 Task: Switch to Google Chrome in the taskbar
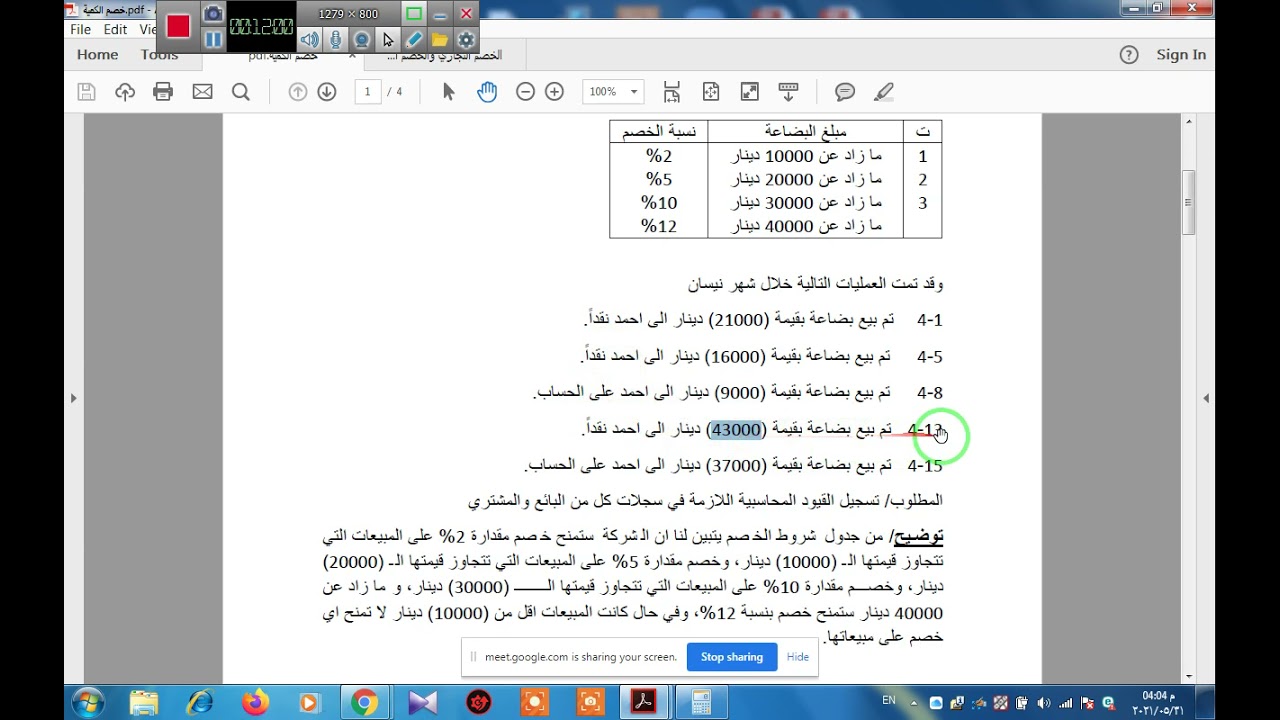[x=364, y=703]
